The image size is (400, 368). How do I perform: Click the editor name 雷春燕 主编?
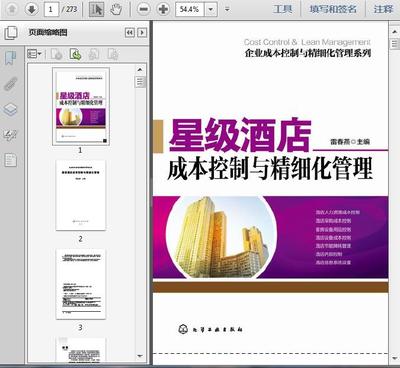click(350, 141)
